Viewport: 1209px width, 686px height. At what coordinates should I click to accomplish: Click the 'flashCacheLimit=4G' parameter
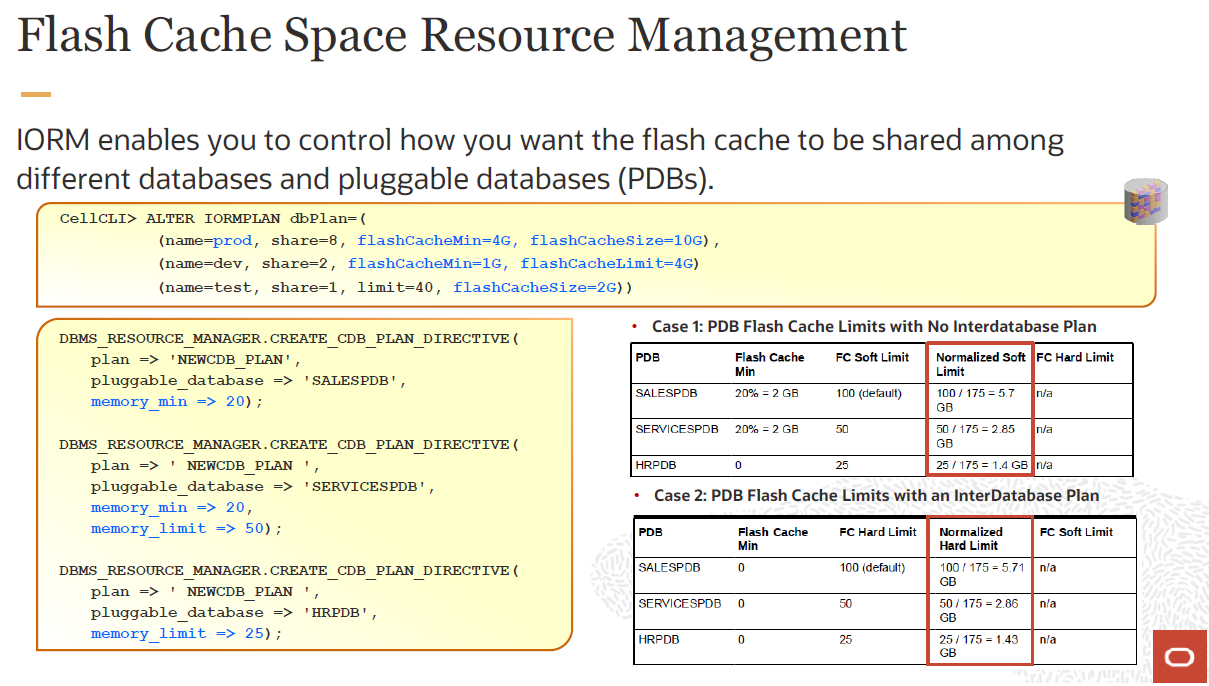605,264
